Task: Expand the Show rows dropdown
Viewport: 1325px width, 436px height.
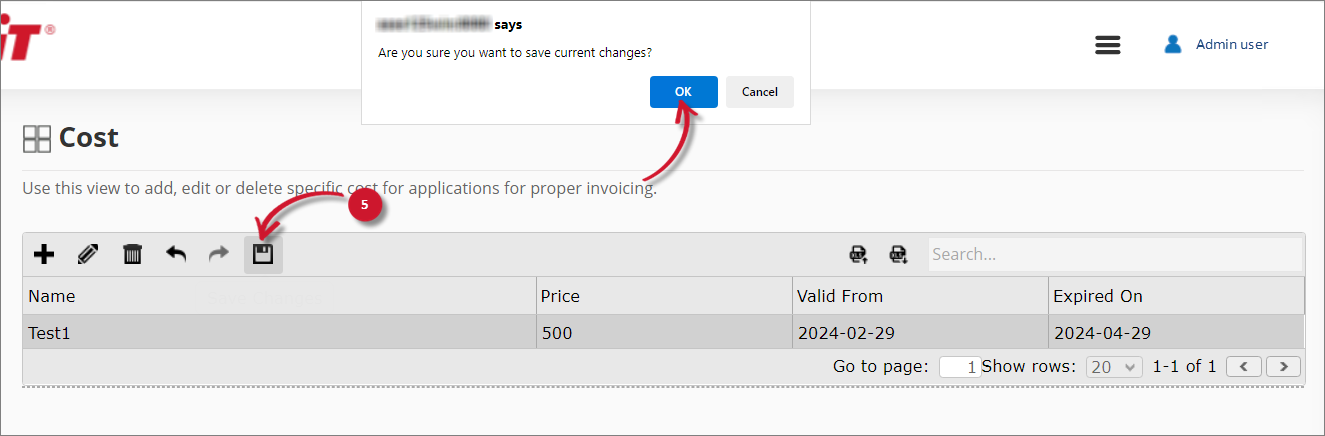Action: tap(1114, 367)
